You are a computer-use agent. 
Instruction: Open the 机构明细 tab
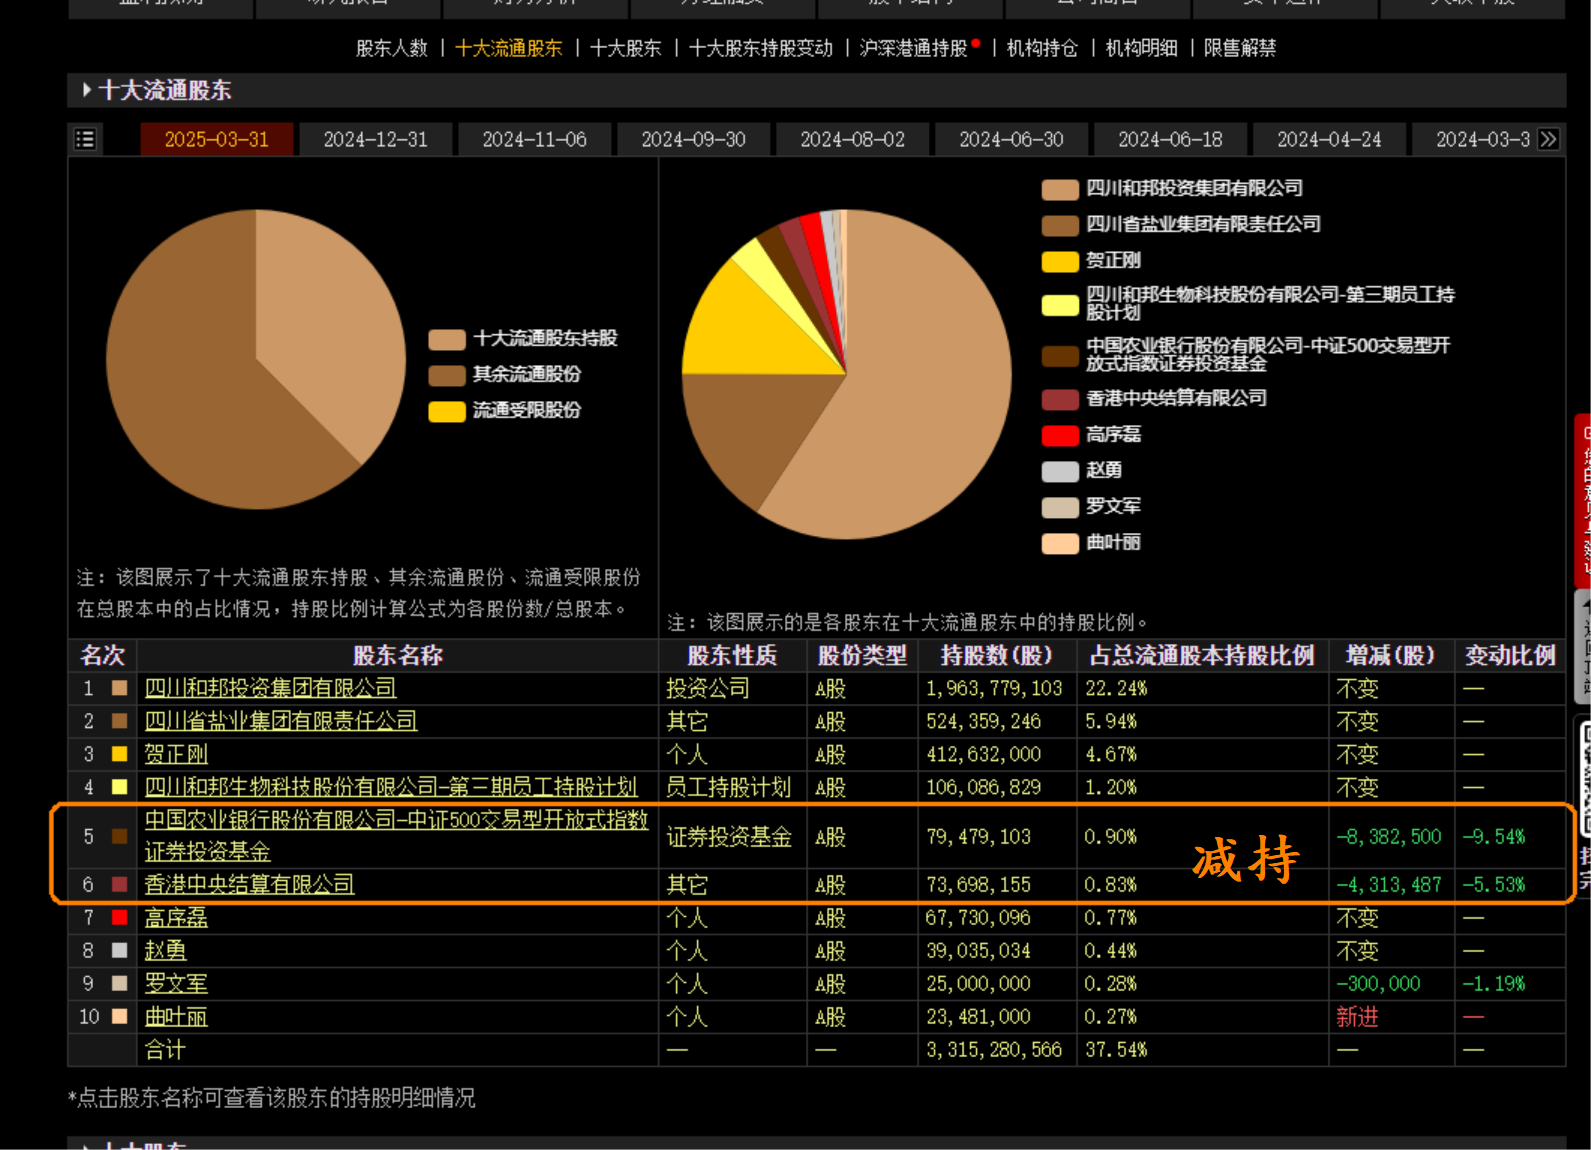click(1141, 48)
